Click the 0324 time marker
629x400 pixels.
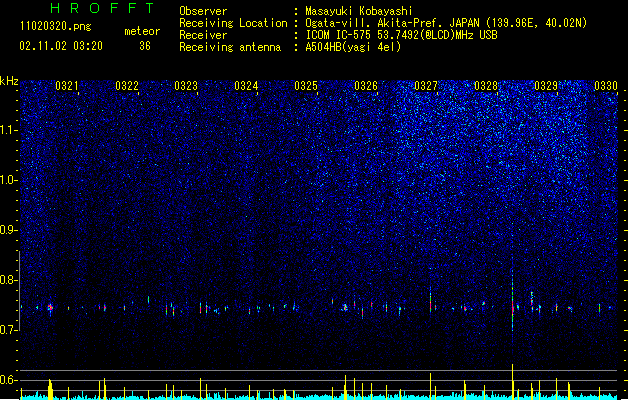pyautogui.click(x=246, y=85)
